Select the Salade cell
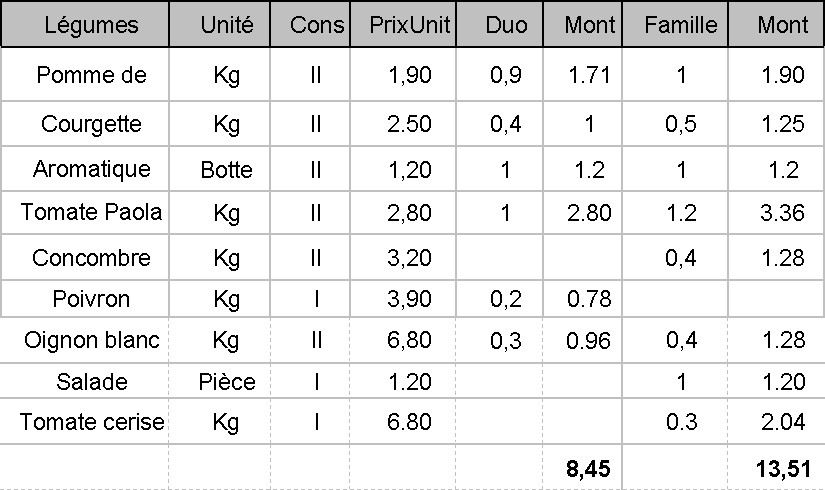 [x=91, y=382]
